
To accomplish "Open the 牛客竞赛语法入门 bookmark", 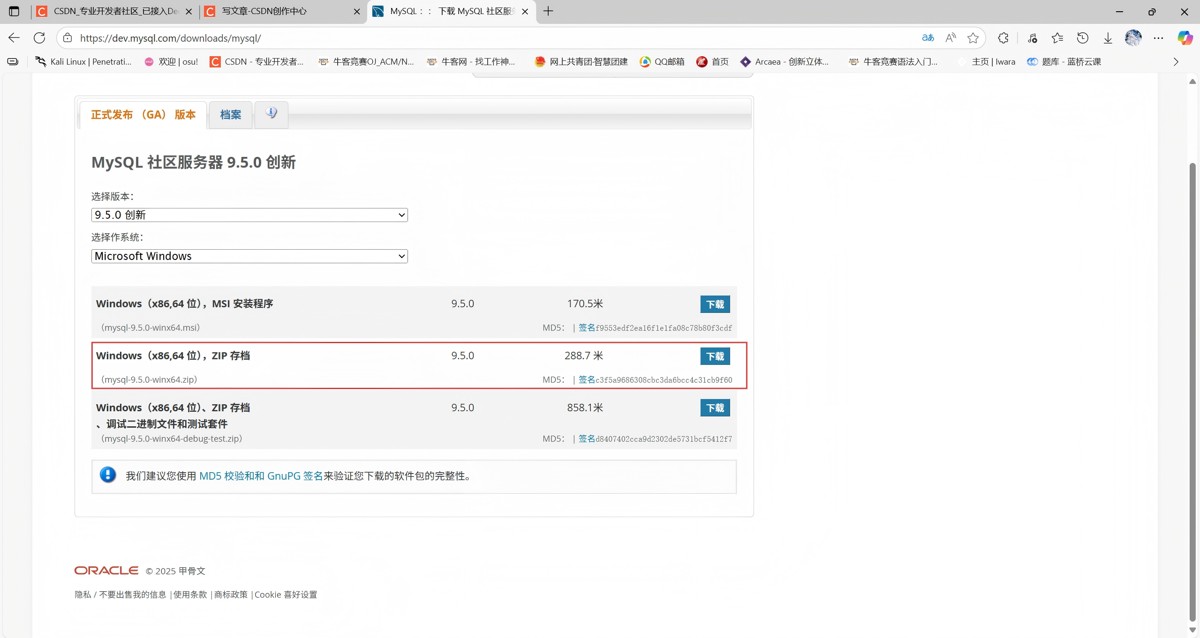I will [893, 62].
